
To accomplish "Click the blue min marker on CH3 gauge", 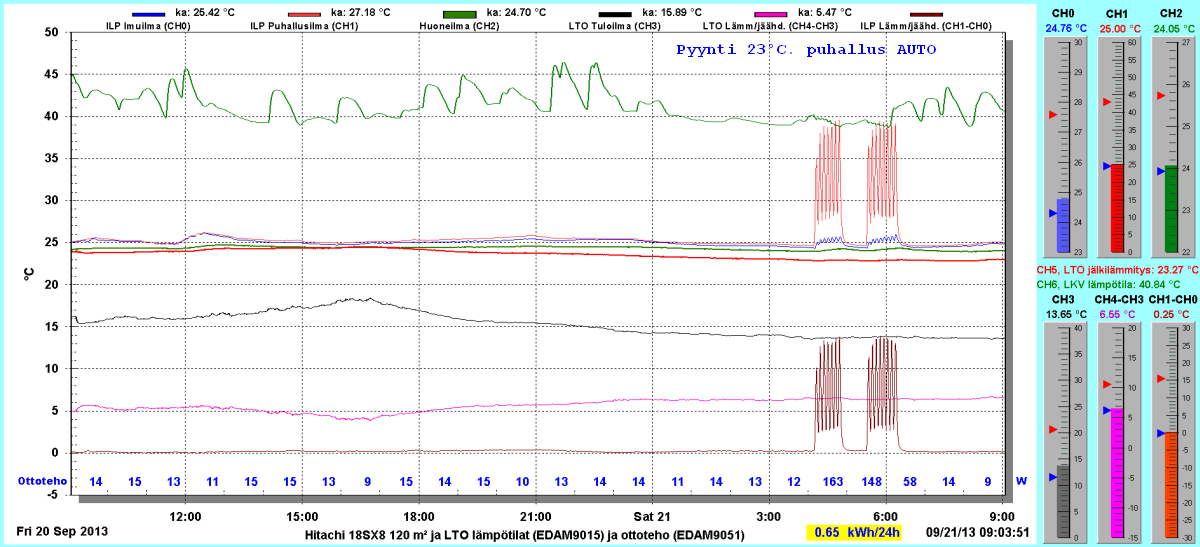I will 1052,478.
